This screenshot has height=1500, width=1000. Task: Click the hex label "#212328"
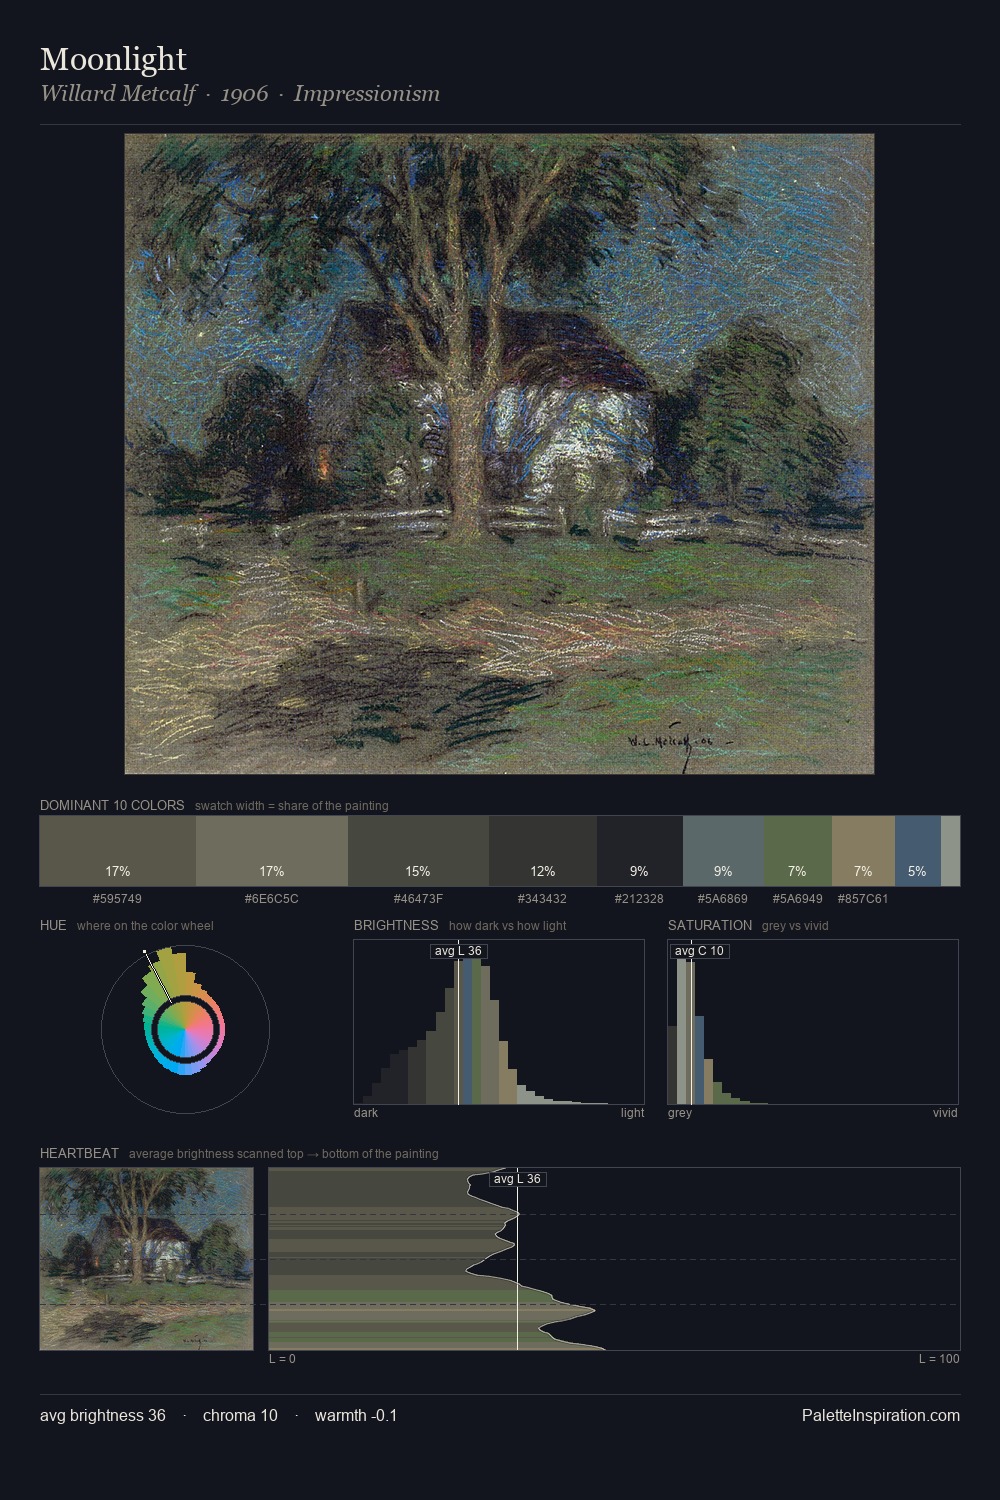point(639,898)
